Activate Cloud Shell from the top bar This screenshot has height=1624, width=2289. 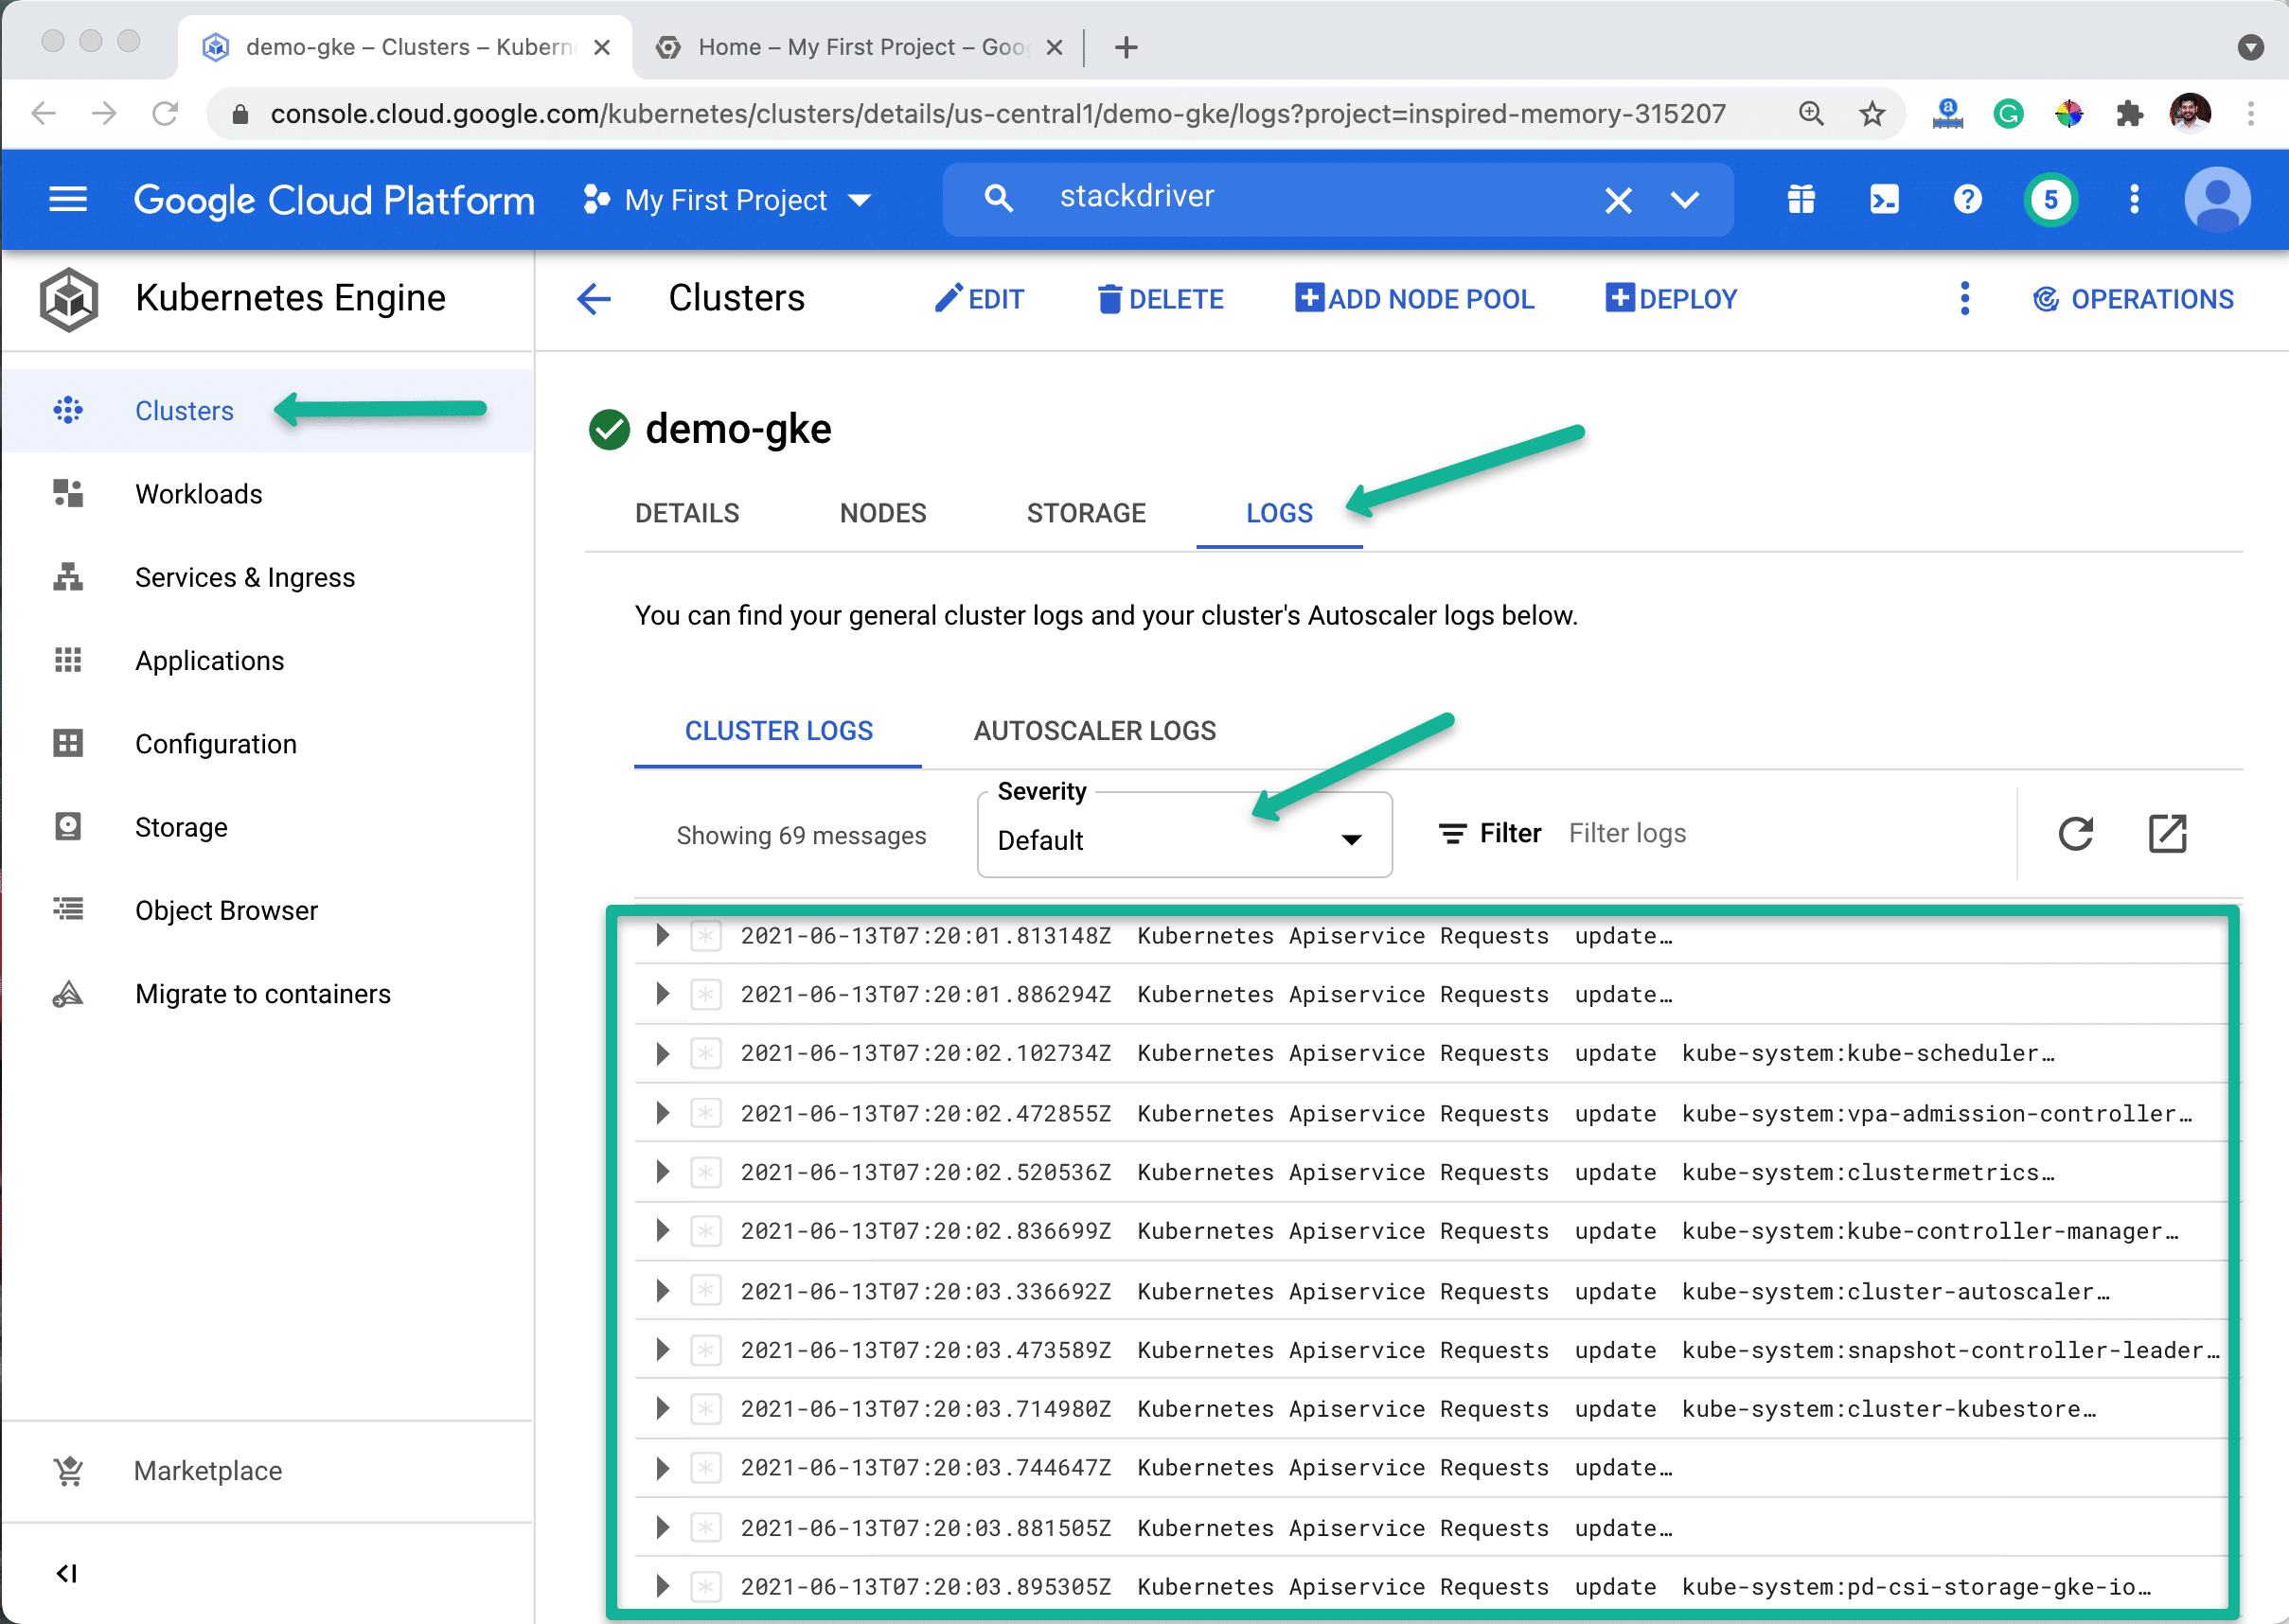[x=1884, y=199]
